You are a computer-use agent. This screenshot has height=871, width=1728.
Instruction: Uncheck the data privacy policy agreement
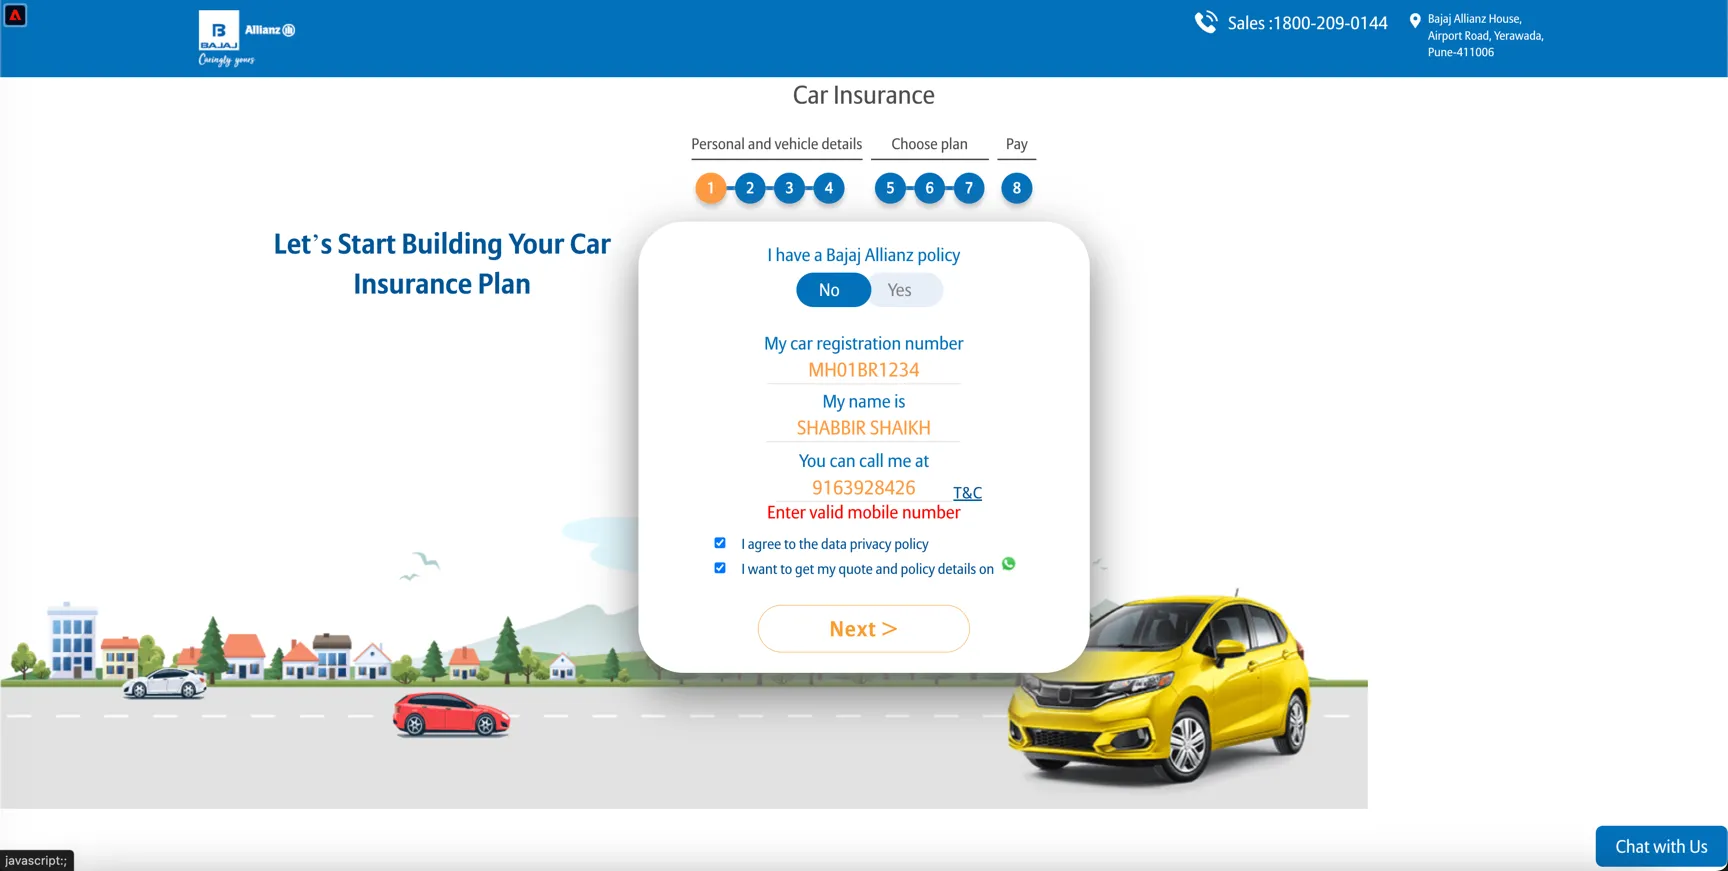pos(720,543)
